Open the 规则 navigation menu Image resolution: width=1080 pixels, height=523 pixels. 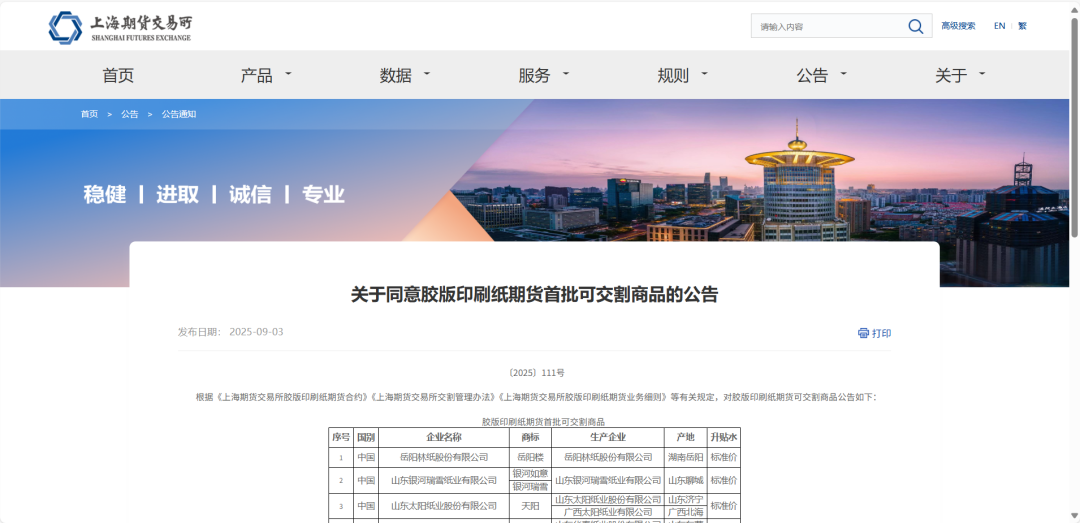coord(673,76)
